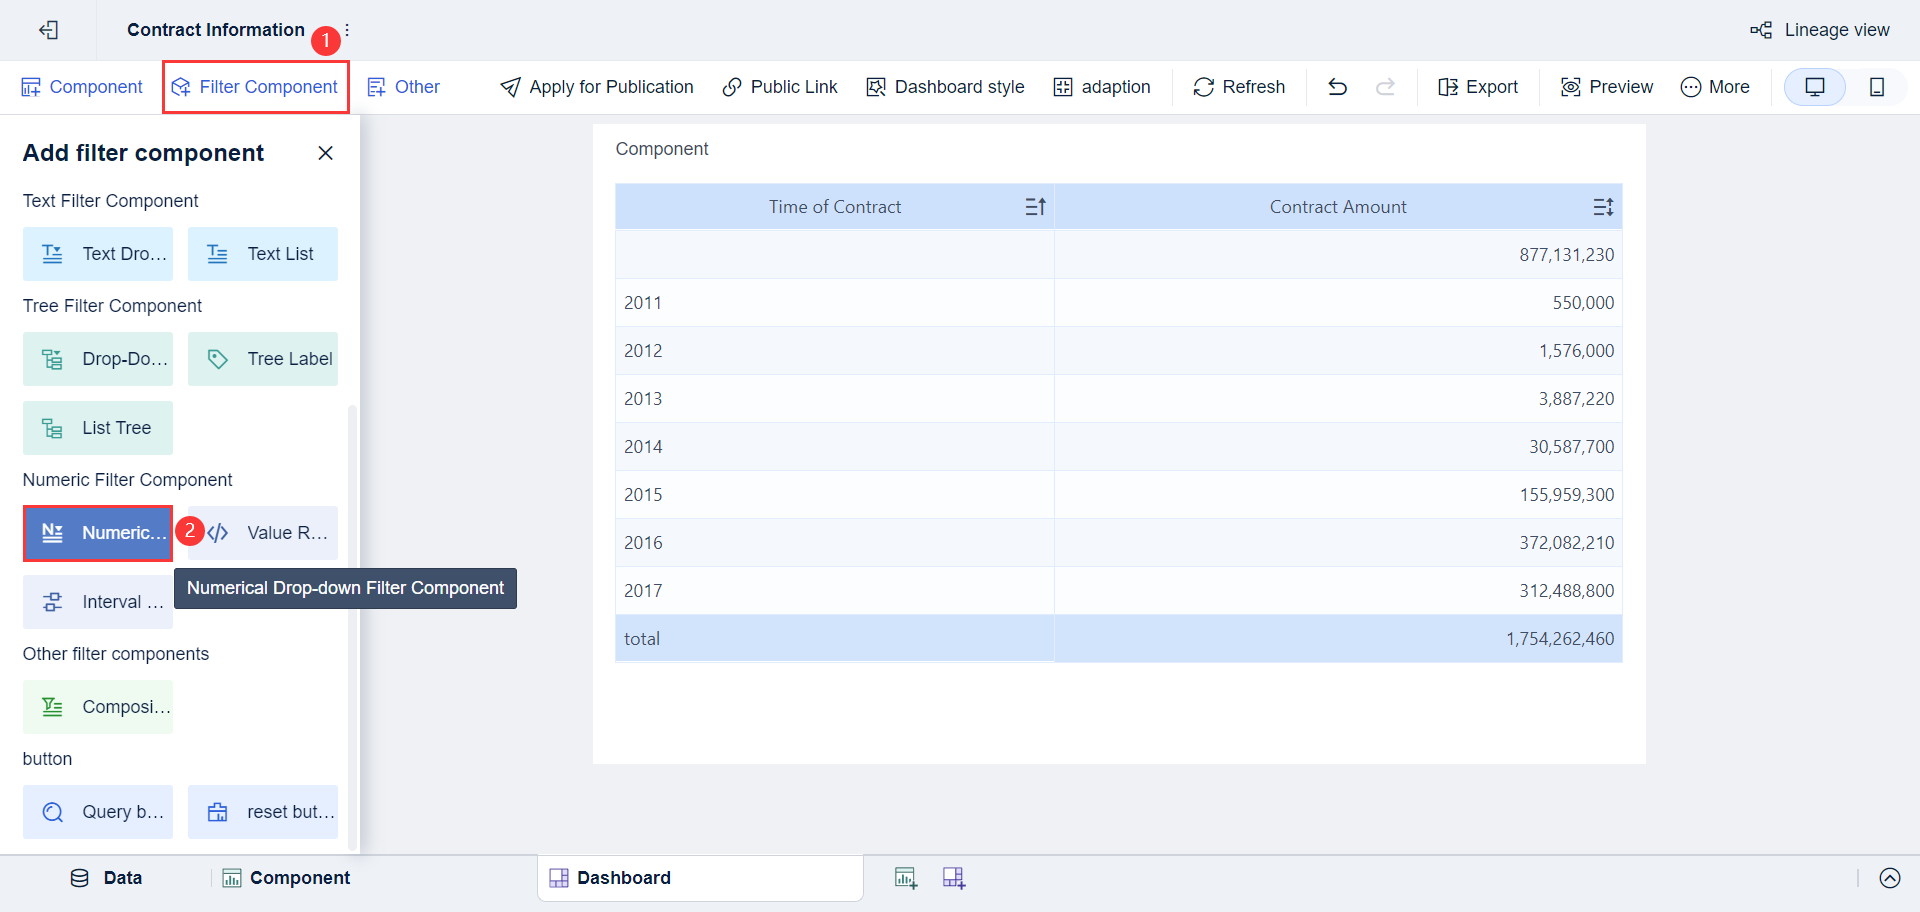Select the Tree Label filter component
This screenshot has height=912, width=1920.
click(263, 358)
